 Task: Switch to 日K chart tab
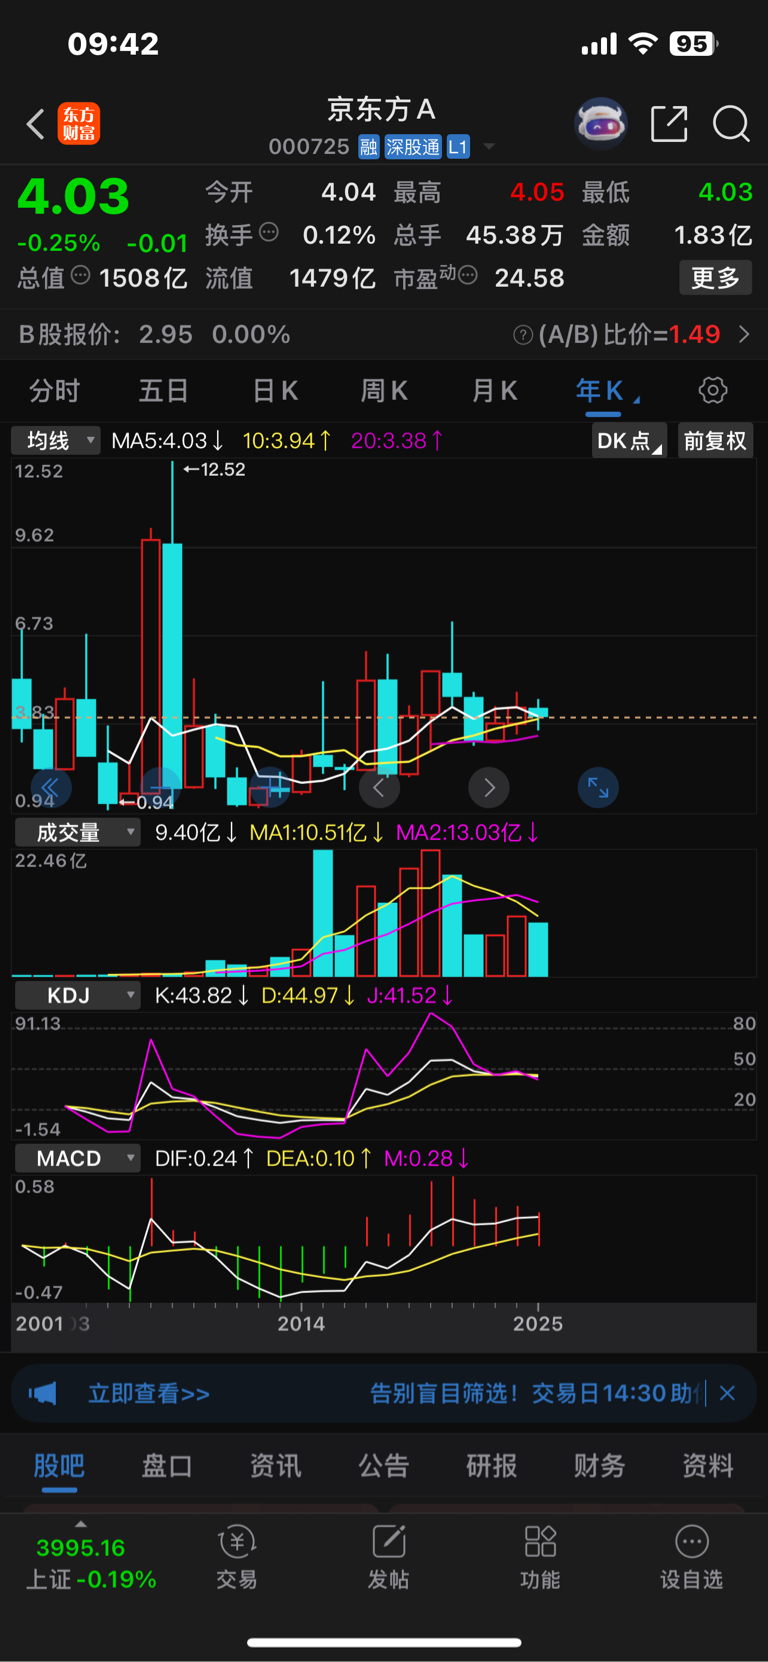point(275,391)
